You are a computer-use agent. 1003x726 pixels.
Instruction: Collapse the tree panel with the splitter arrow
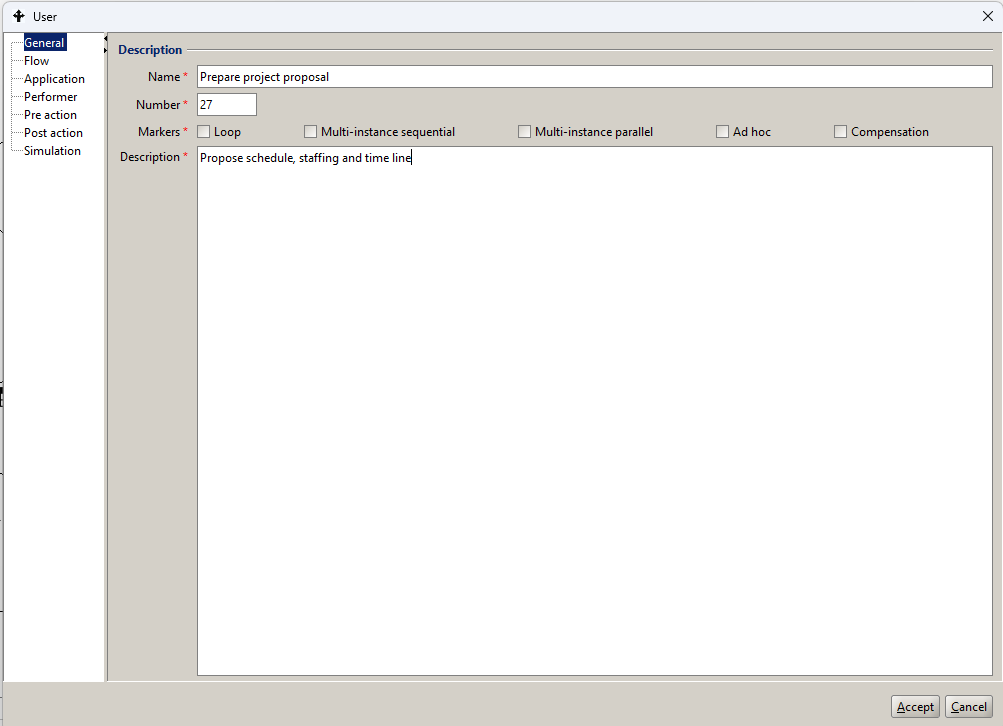click(106, 39)
